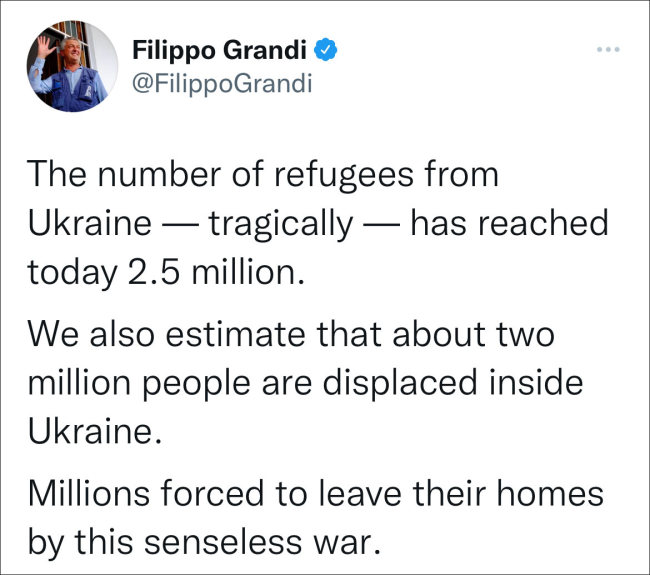This screenshot has width=650, height=575.
Task: Click the blue verified checkmark badge
Action: coord(325,49)
